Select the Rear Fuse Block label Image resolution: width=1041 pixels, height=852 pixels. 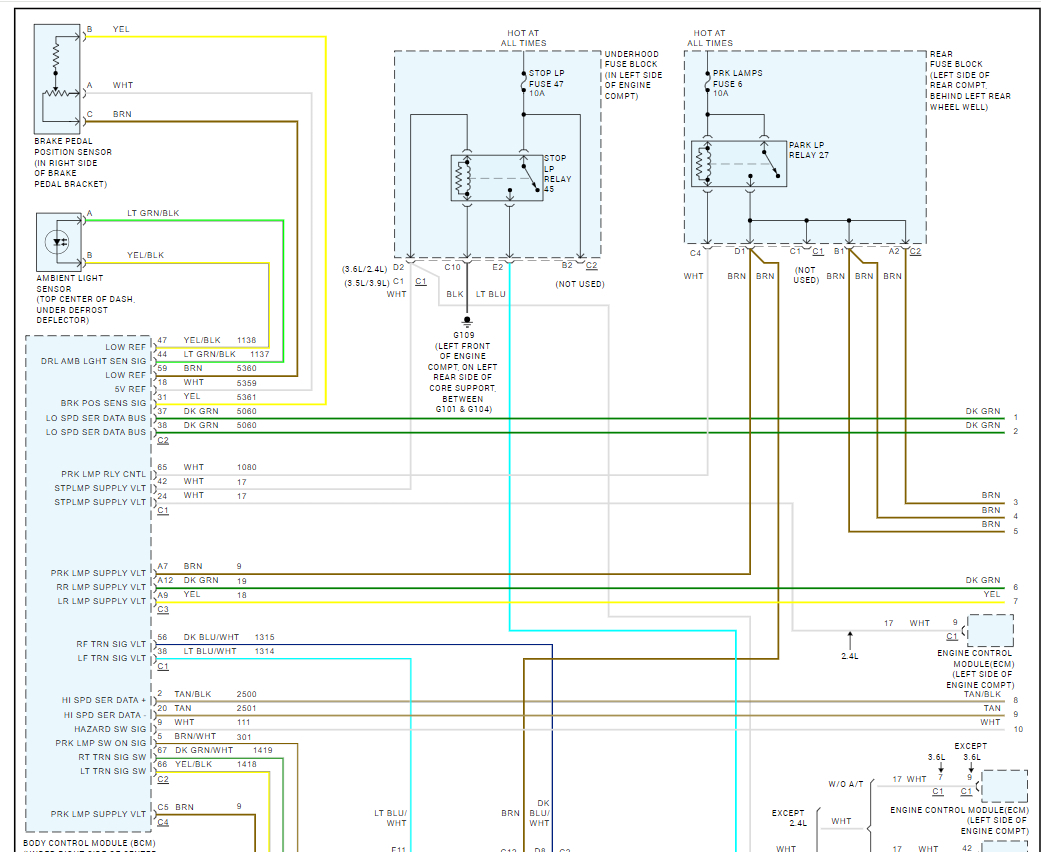[969, 81]
